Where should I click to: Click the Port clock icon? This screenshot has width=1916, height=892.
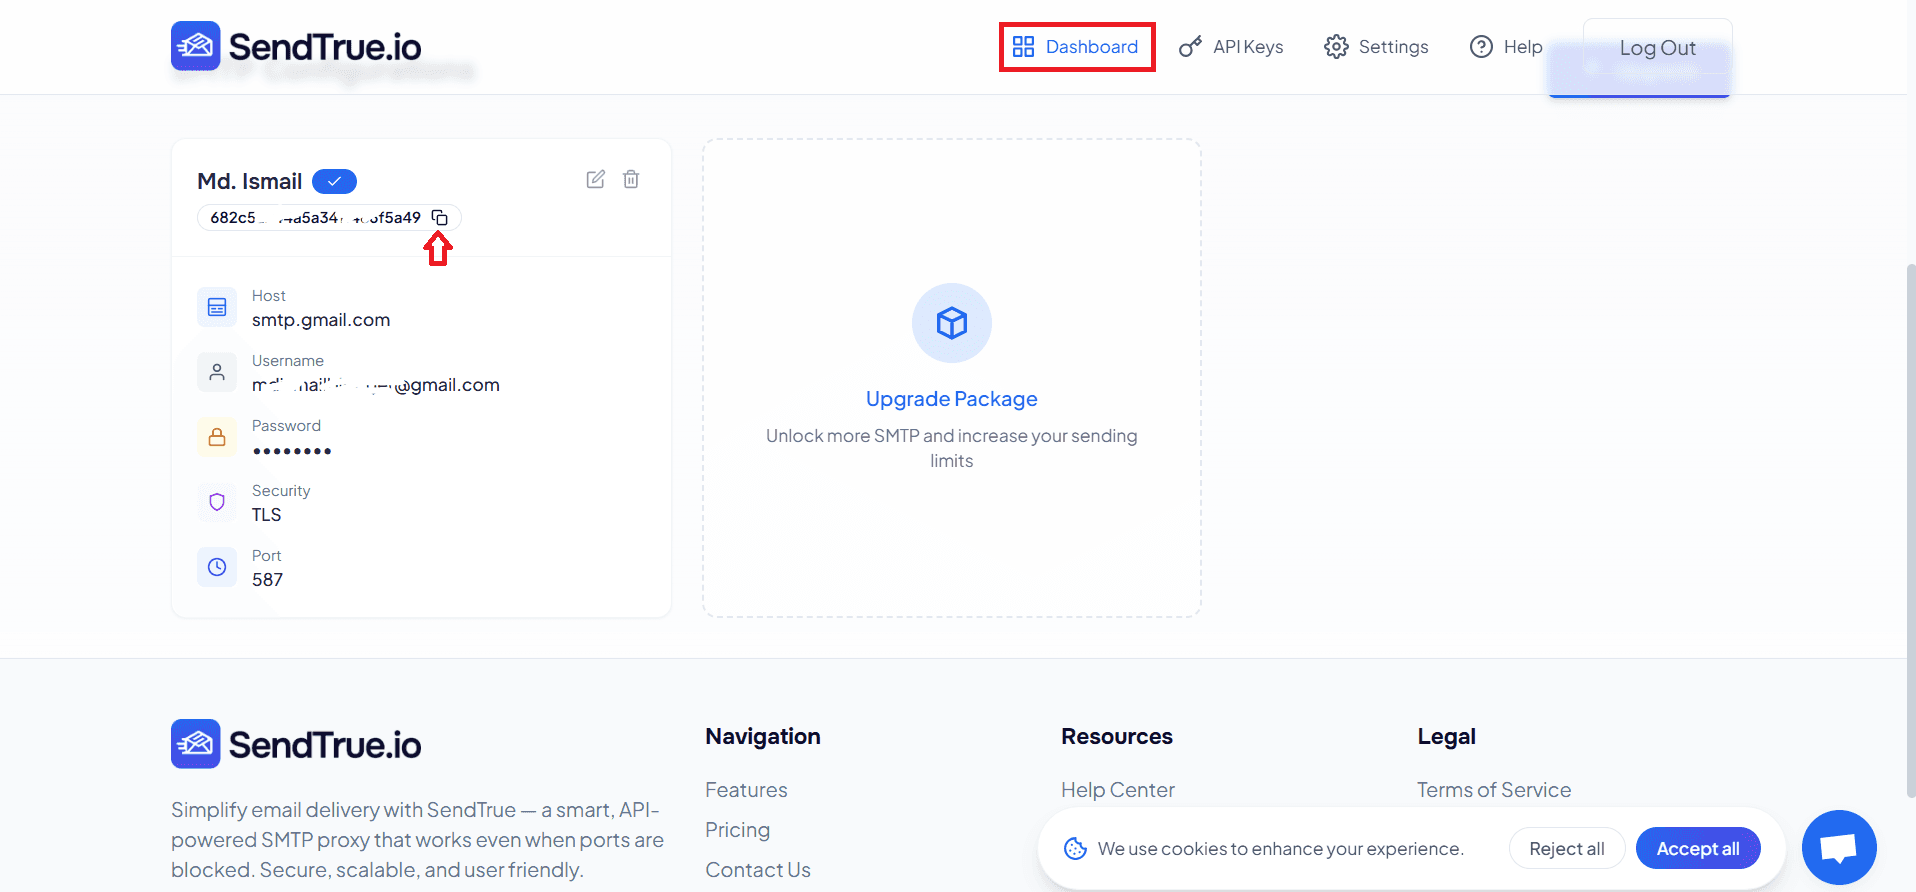pos(217,567)
